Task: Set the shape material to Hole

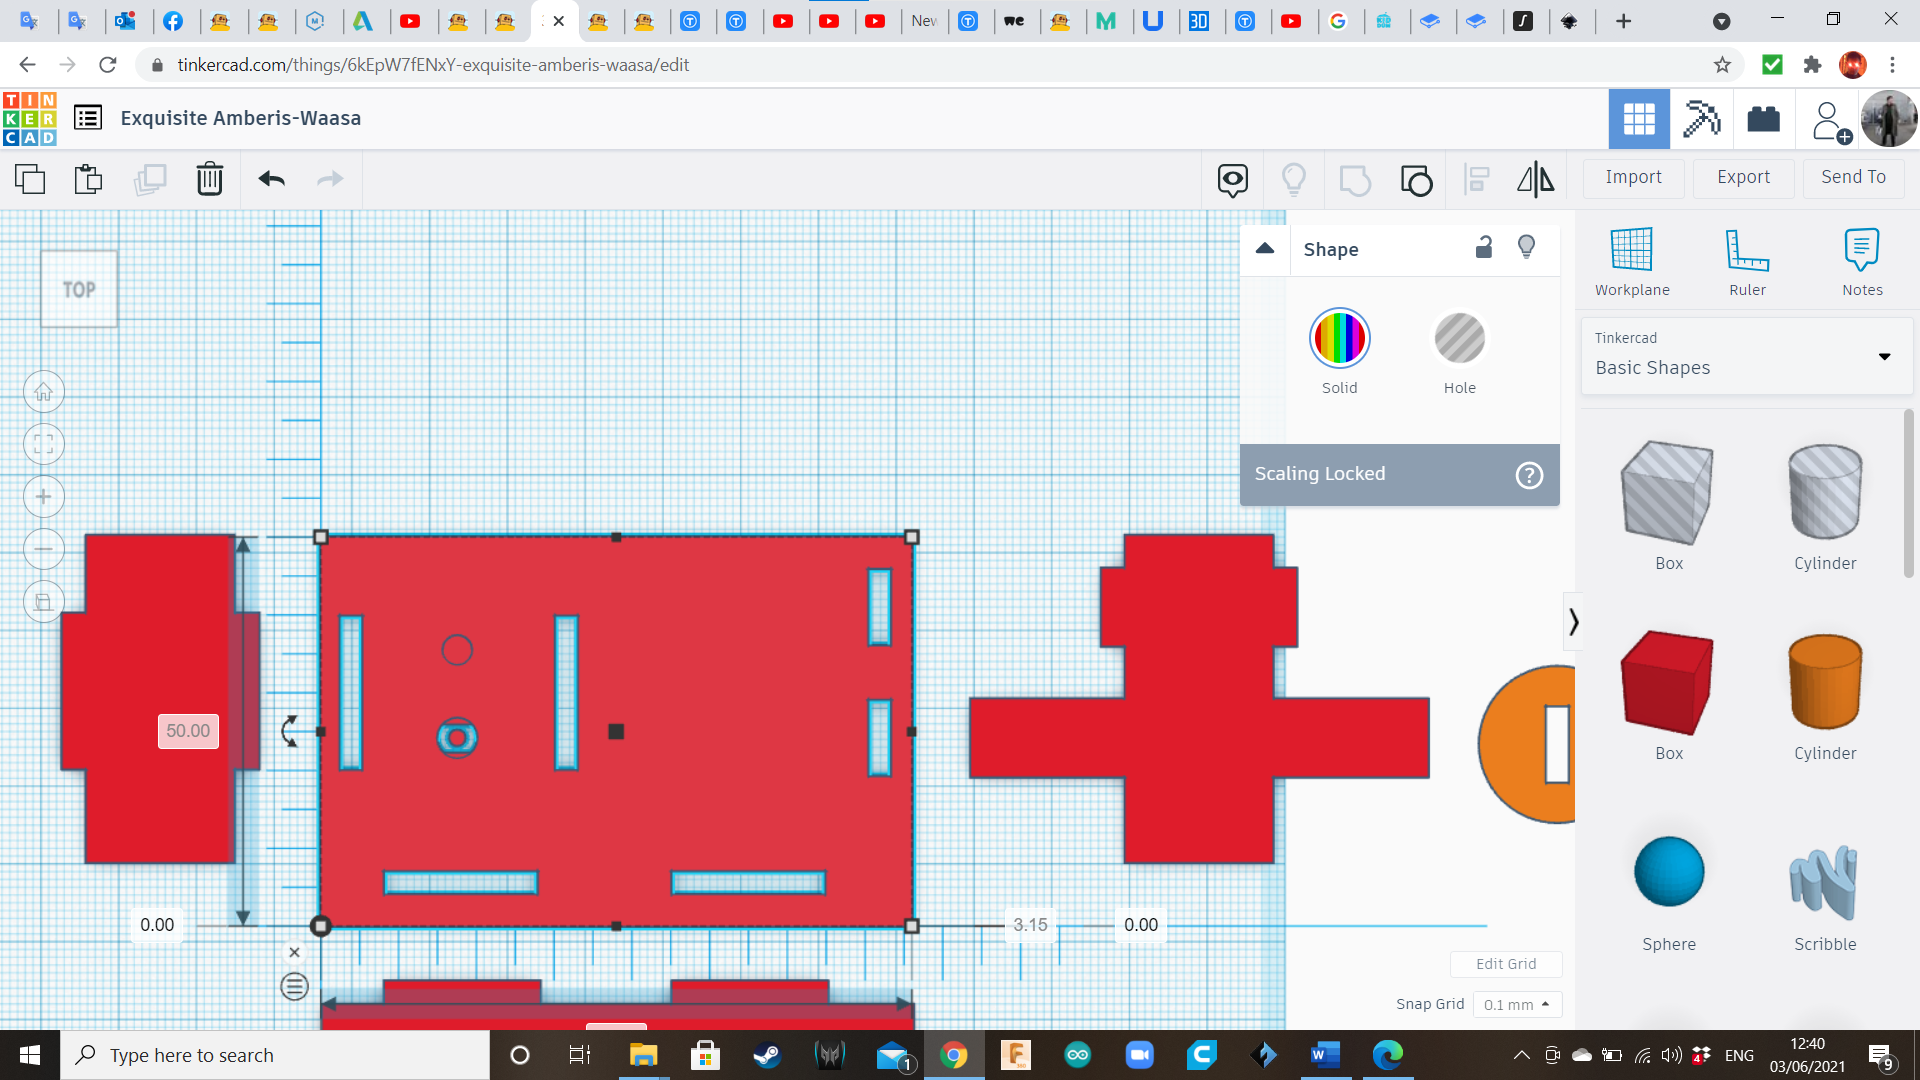Action: (1460, 338)
